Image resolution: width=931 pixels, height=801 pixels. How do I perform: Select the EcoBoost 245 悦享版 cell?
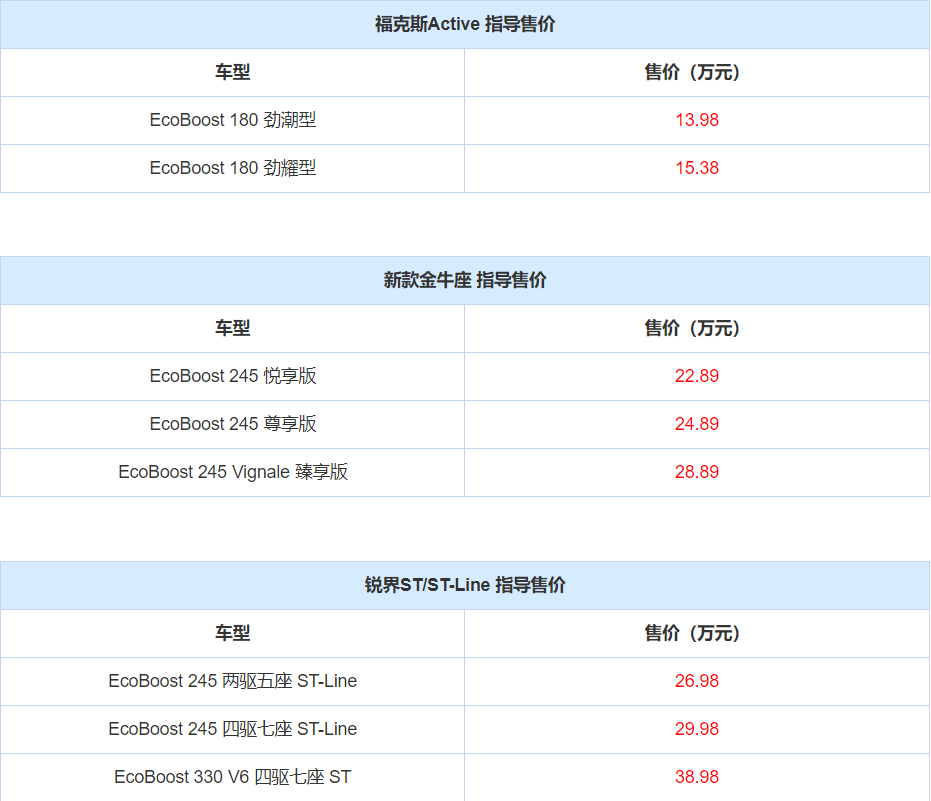[x=233, y=376]
